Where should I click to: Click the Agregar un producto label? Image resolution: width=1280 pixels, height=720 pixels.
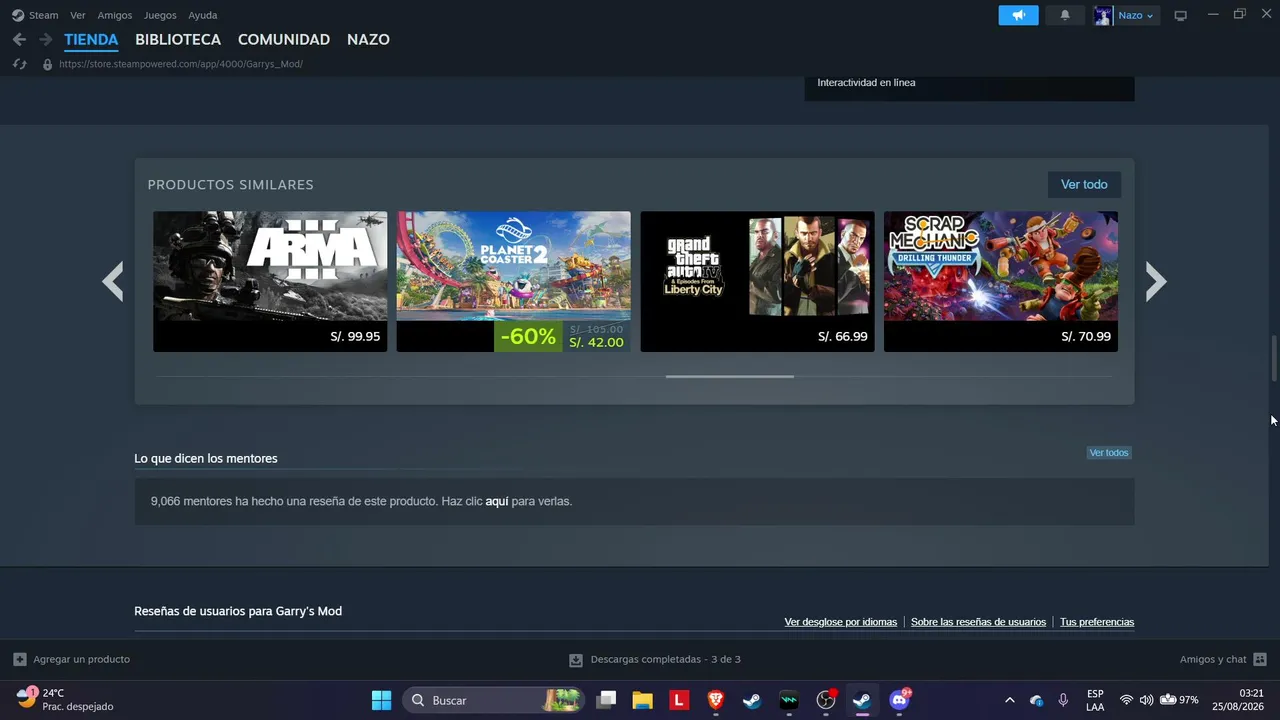click(82, 659)
